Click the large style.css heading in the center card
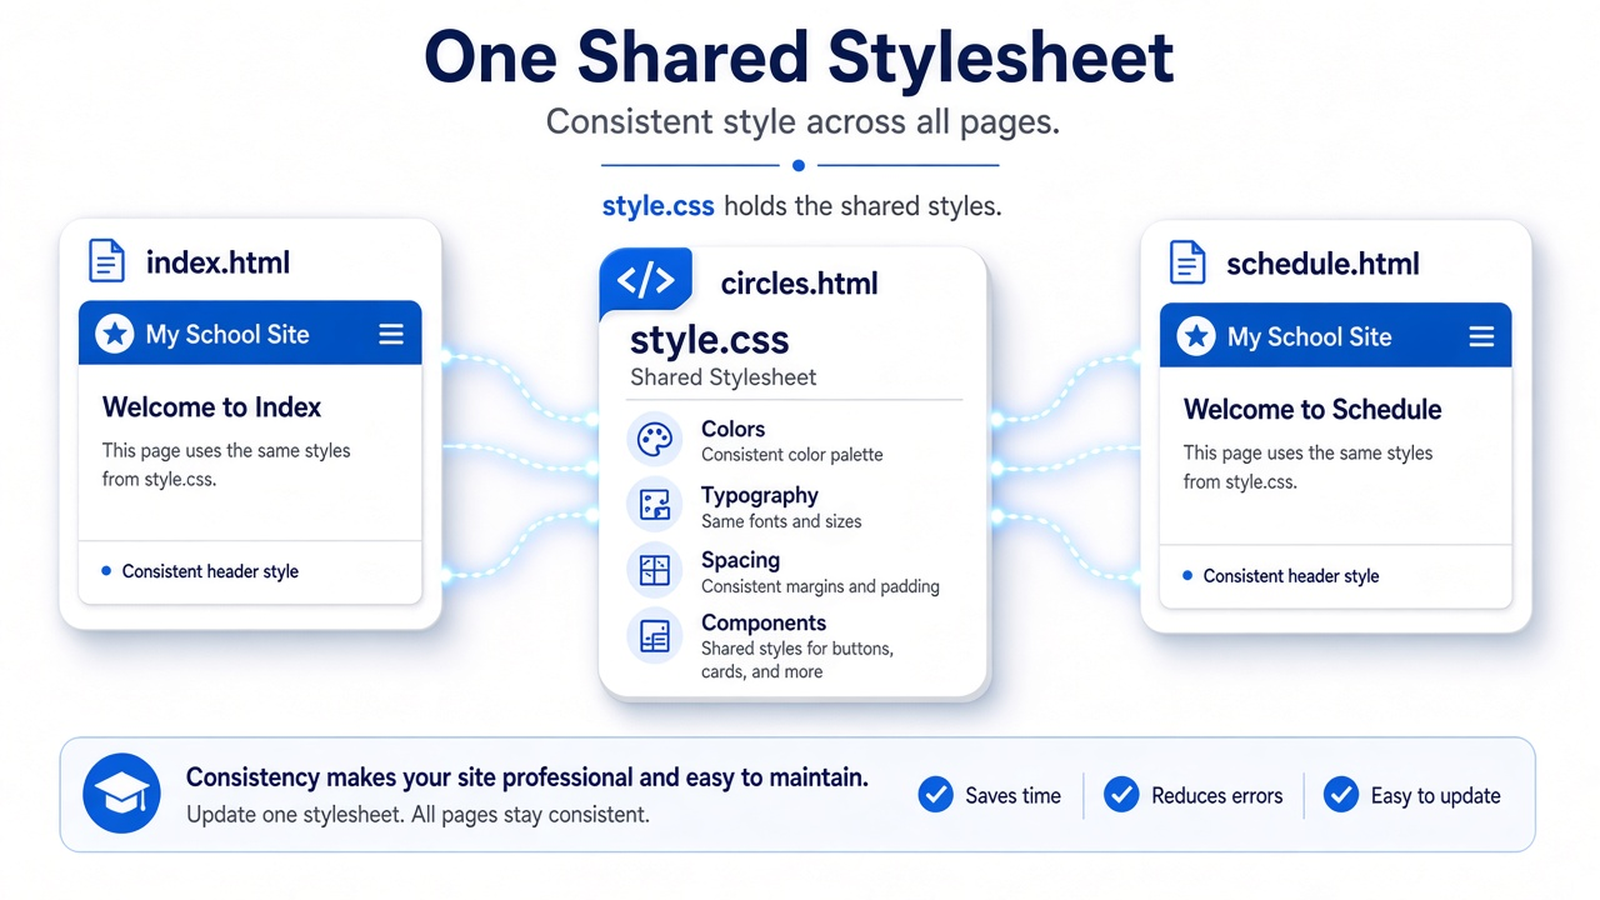This screenshot has height=900, width=1600. 709,340
